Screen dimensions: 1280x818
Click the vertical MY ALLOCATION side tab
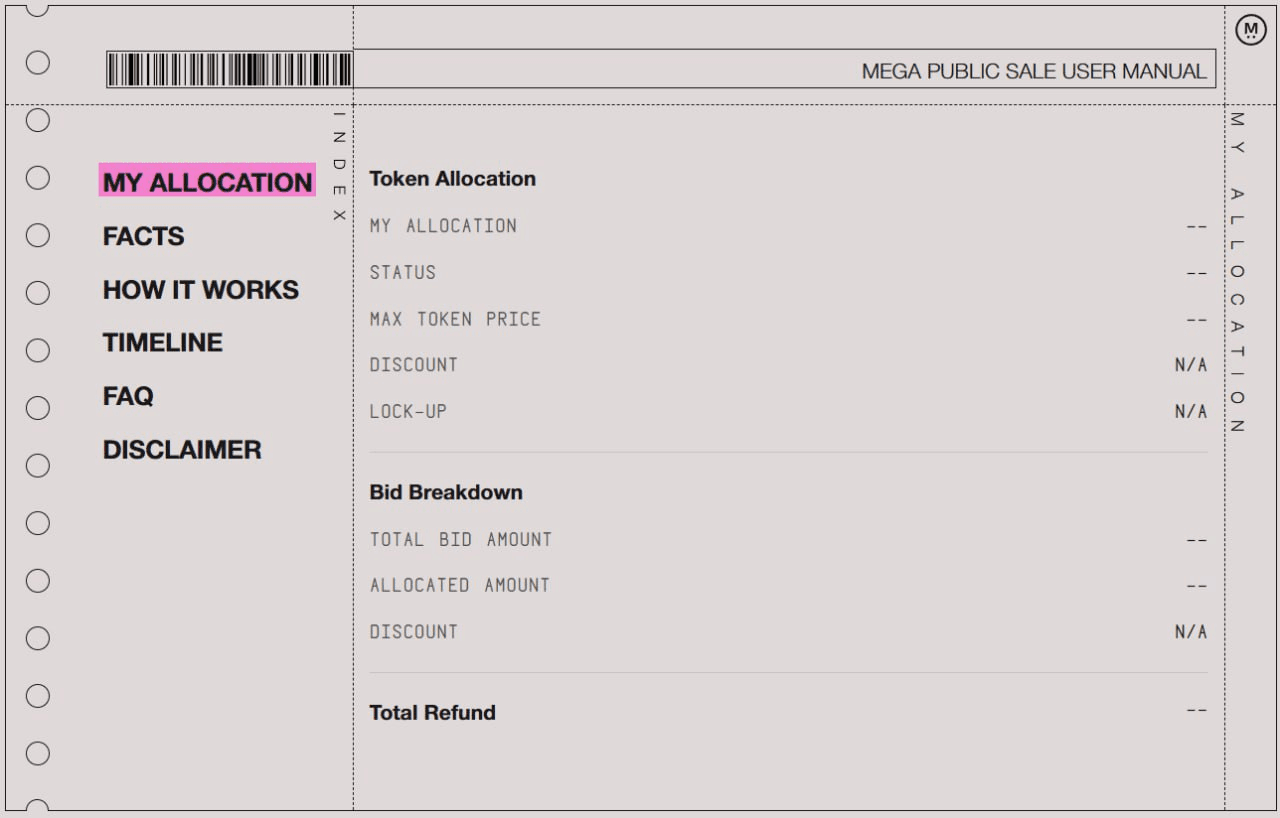click(1237, 272)
